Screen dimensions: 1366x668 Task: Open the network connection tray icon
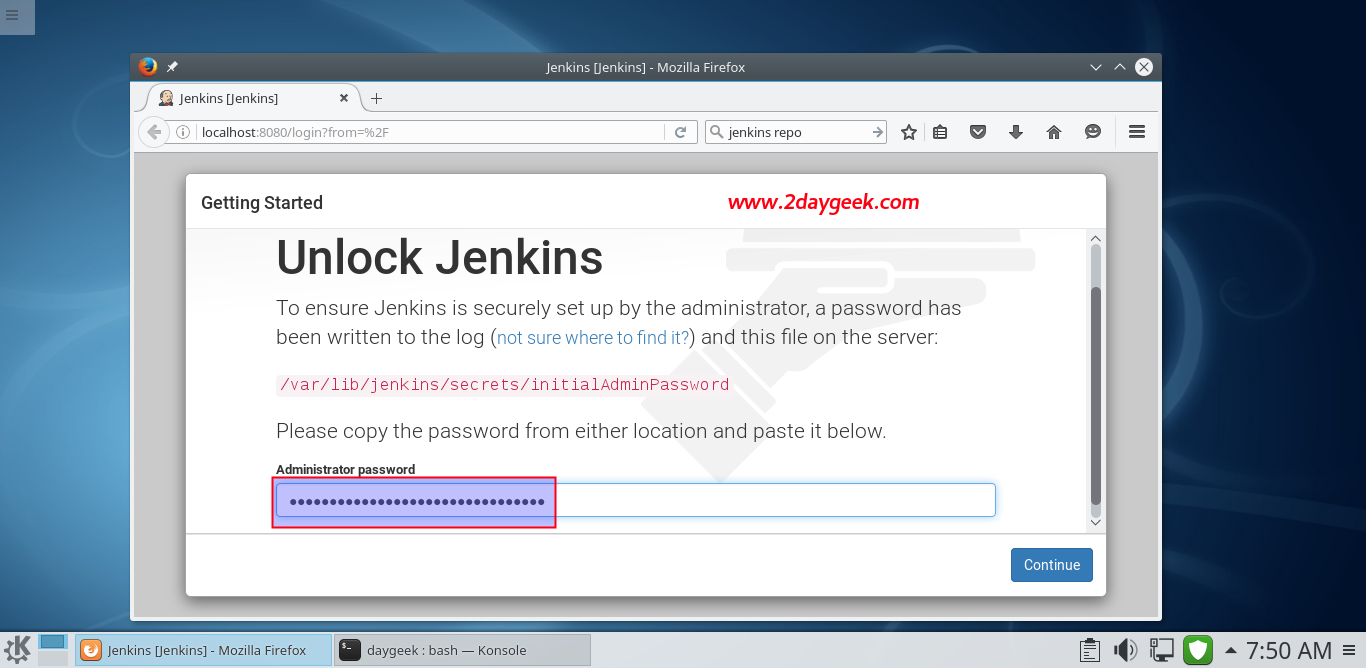pyautogui.click(x=1161, y=650)
